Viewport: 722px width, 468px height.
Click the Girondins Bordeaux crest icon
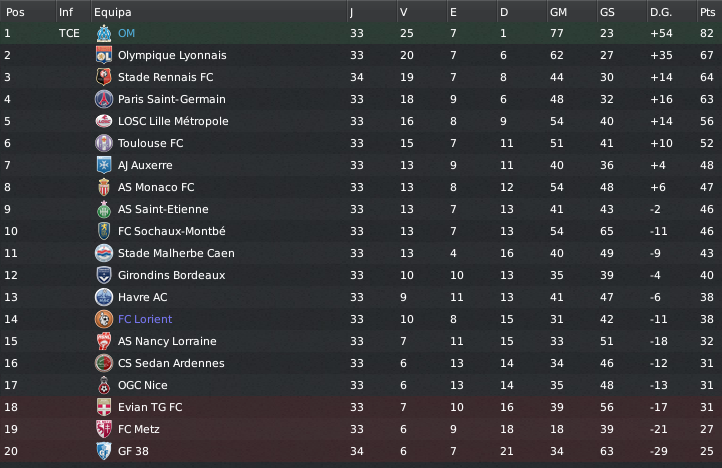click(103, 275)
